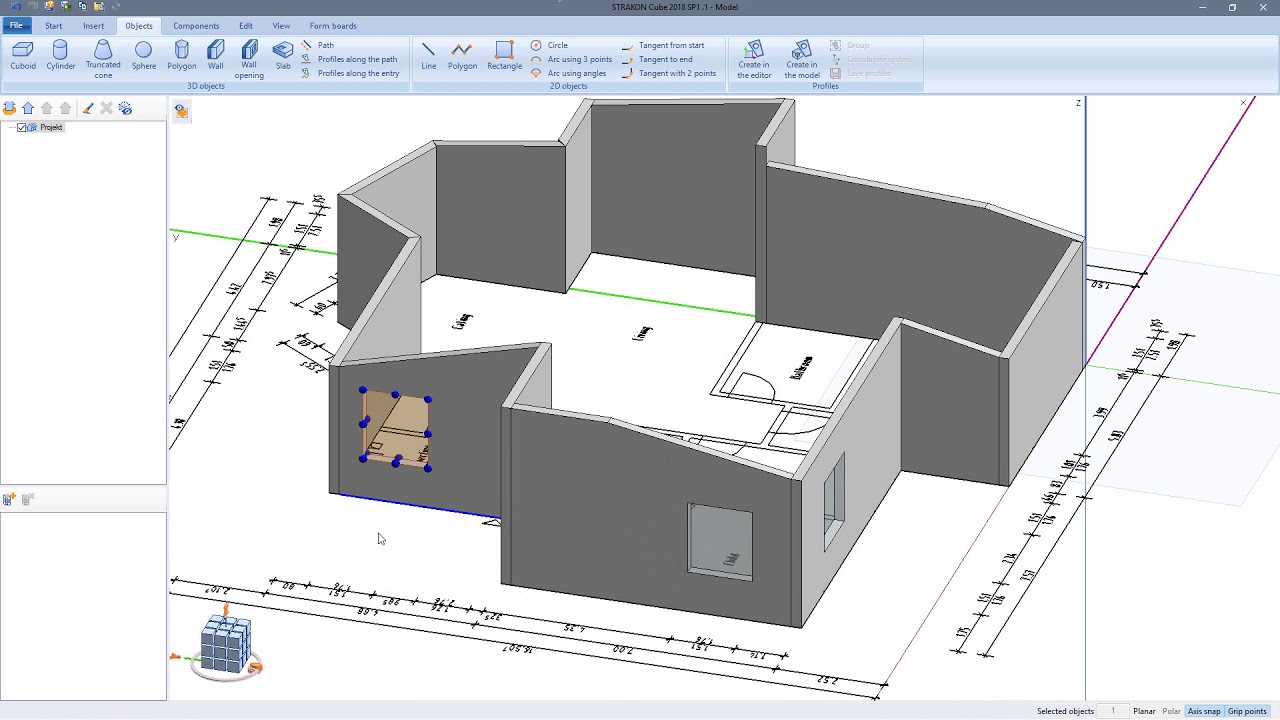1280x720 pixels.
Task: Open the Form boards tab
Action: click(x=333, y=25)
